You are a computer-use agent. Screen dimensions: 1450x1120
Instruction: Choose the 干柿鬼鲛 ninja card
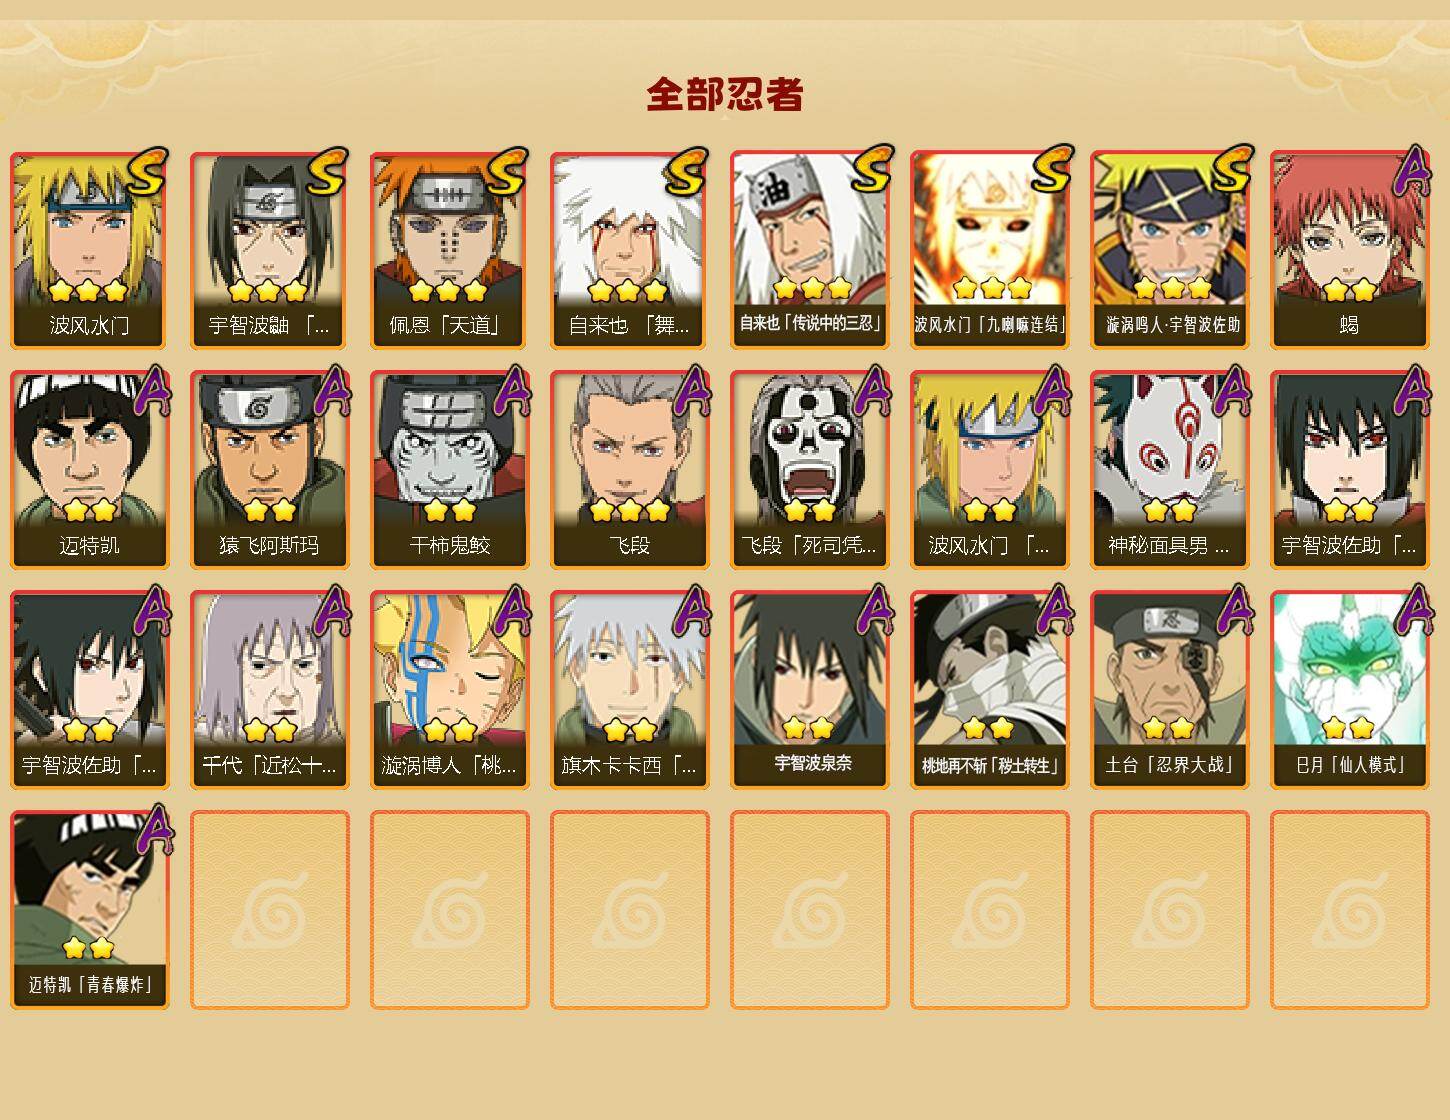click(450, 470)
